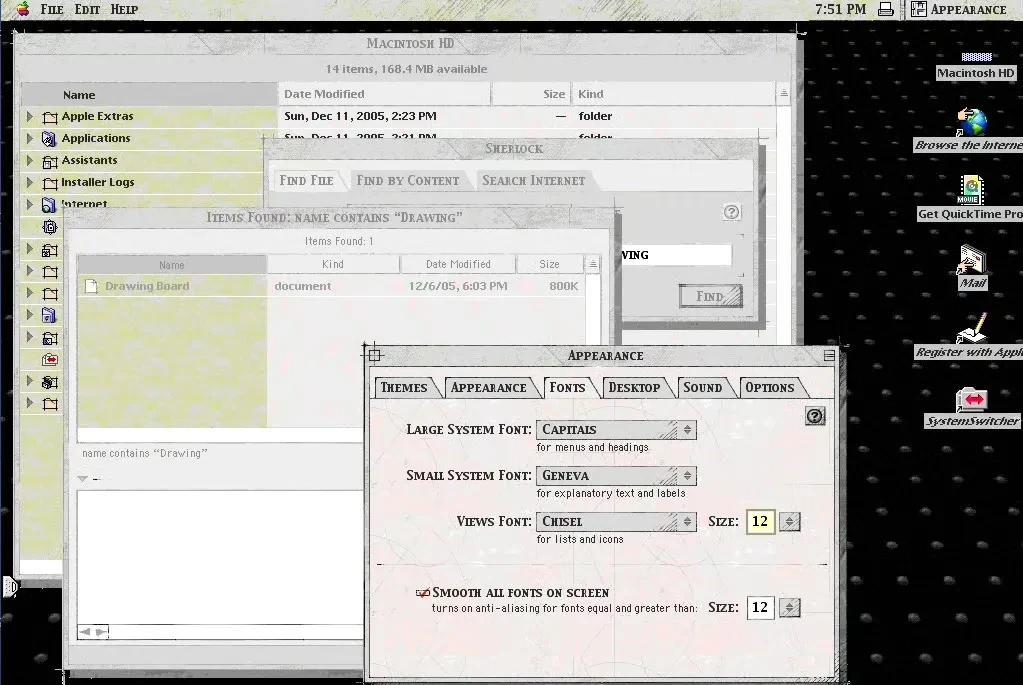Click horizontal scroll arrows in Items Found
This screenshot has width=1023, height=685.
93,632
